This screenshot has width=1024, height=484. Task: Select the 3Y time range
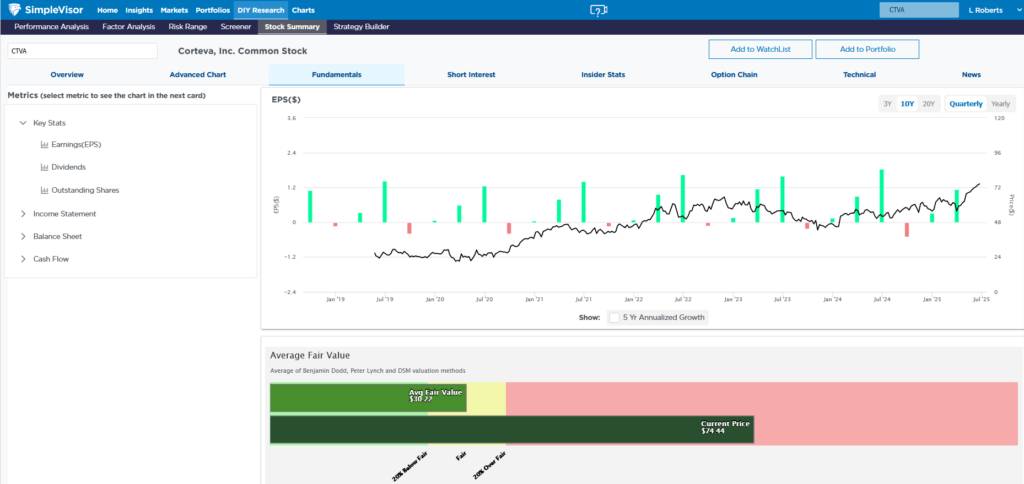tap(886, 104)
